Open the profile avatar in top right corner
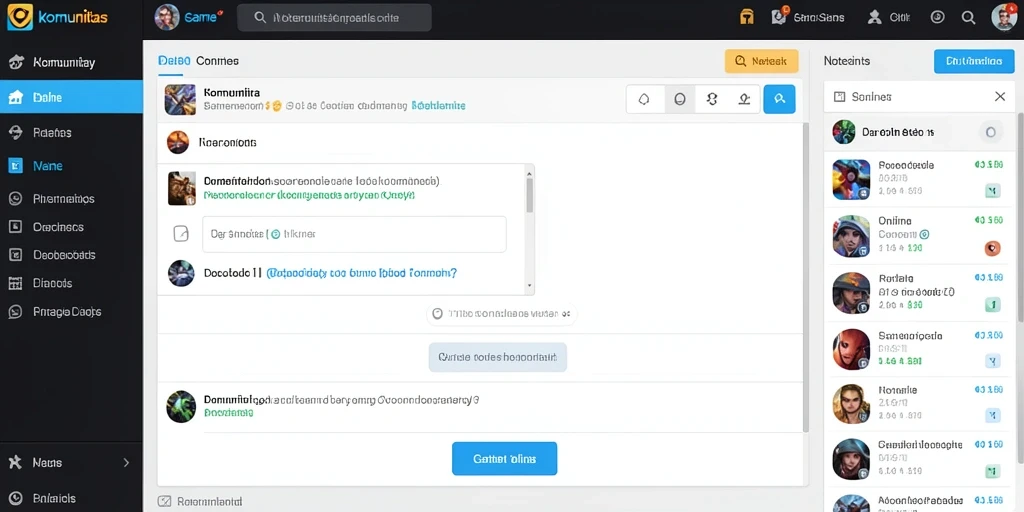Image resolution: width=1024 pixels, height=512 pixels. [x=1004, y=18]
